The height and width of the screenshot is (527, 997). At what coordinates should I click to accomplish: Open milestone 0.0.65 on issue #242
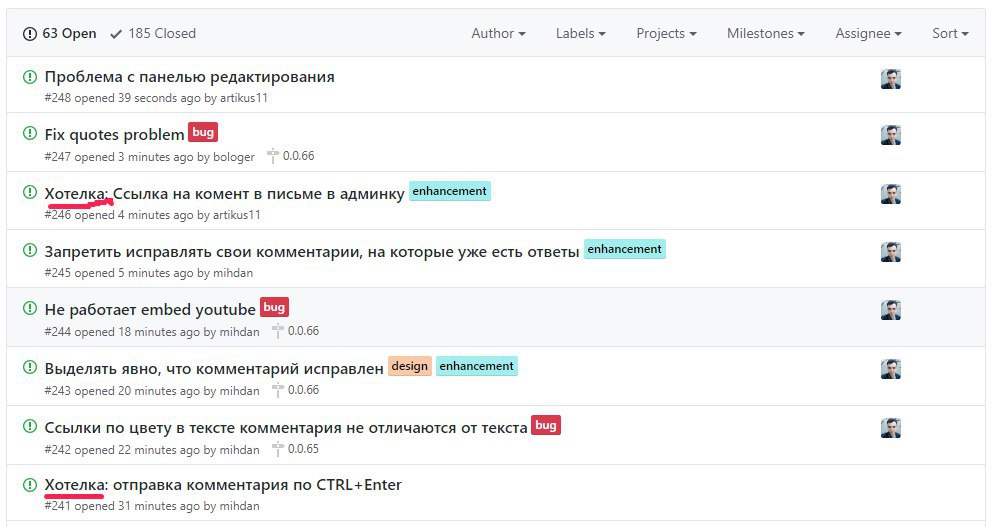coord(296,449)
